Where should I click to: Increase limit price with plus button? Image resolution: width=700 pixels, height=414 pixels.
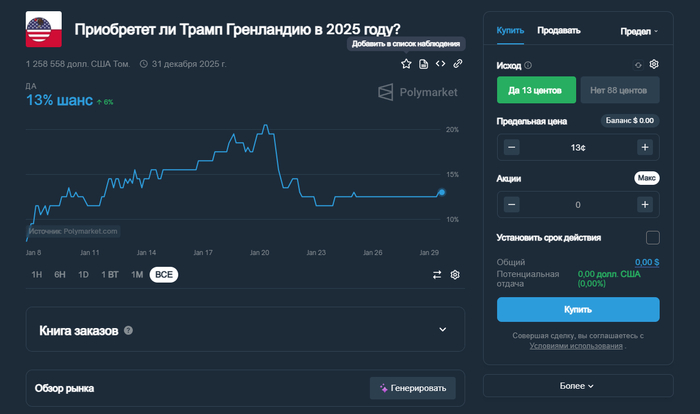click(645, 147)
